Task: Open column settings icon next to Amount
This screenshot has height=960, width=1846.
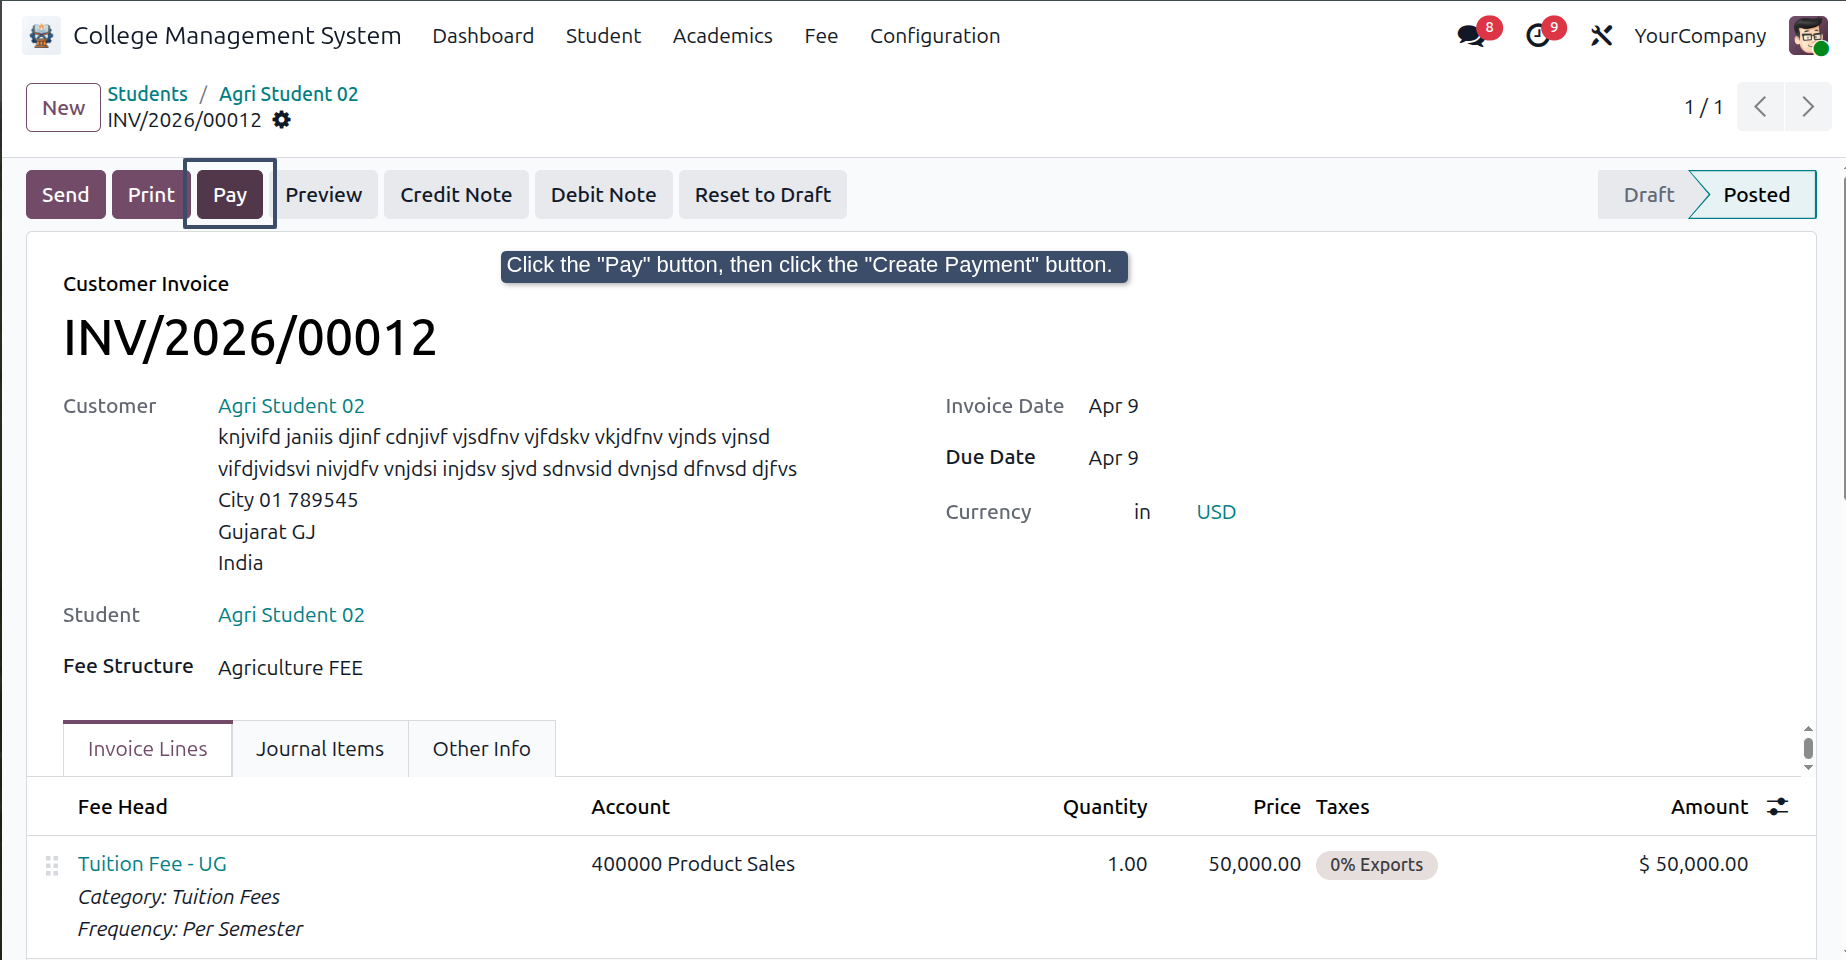Action: click(1777, 807)
